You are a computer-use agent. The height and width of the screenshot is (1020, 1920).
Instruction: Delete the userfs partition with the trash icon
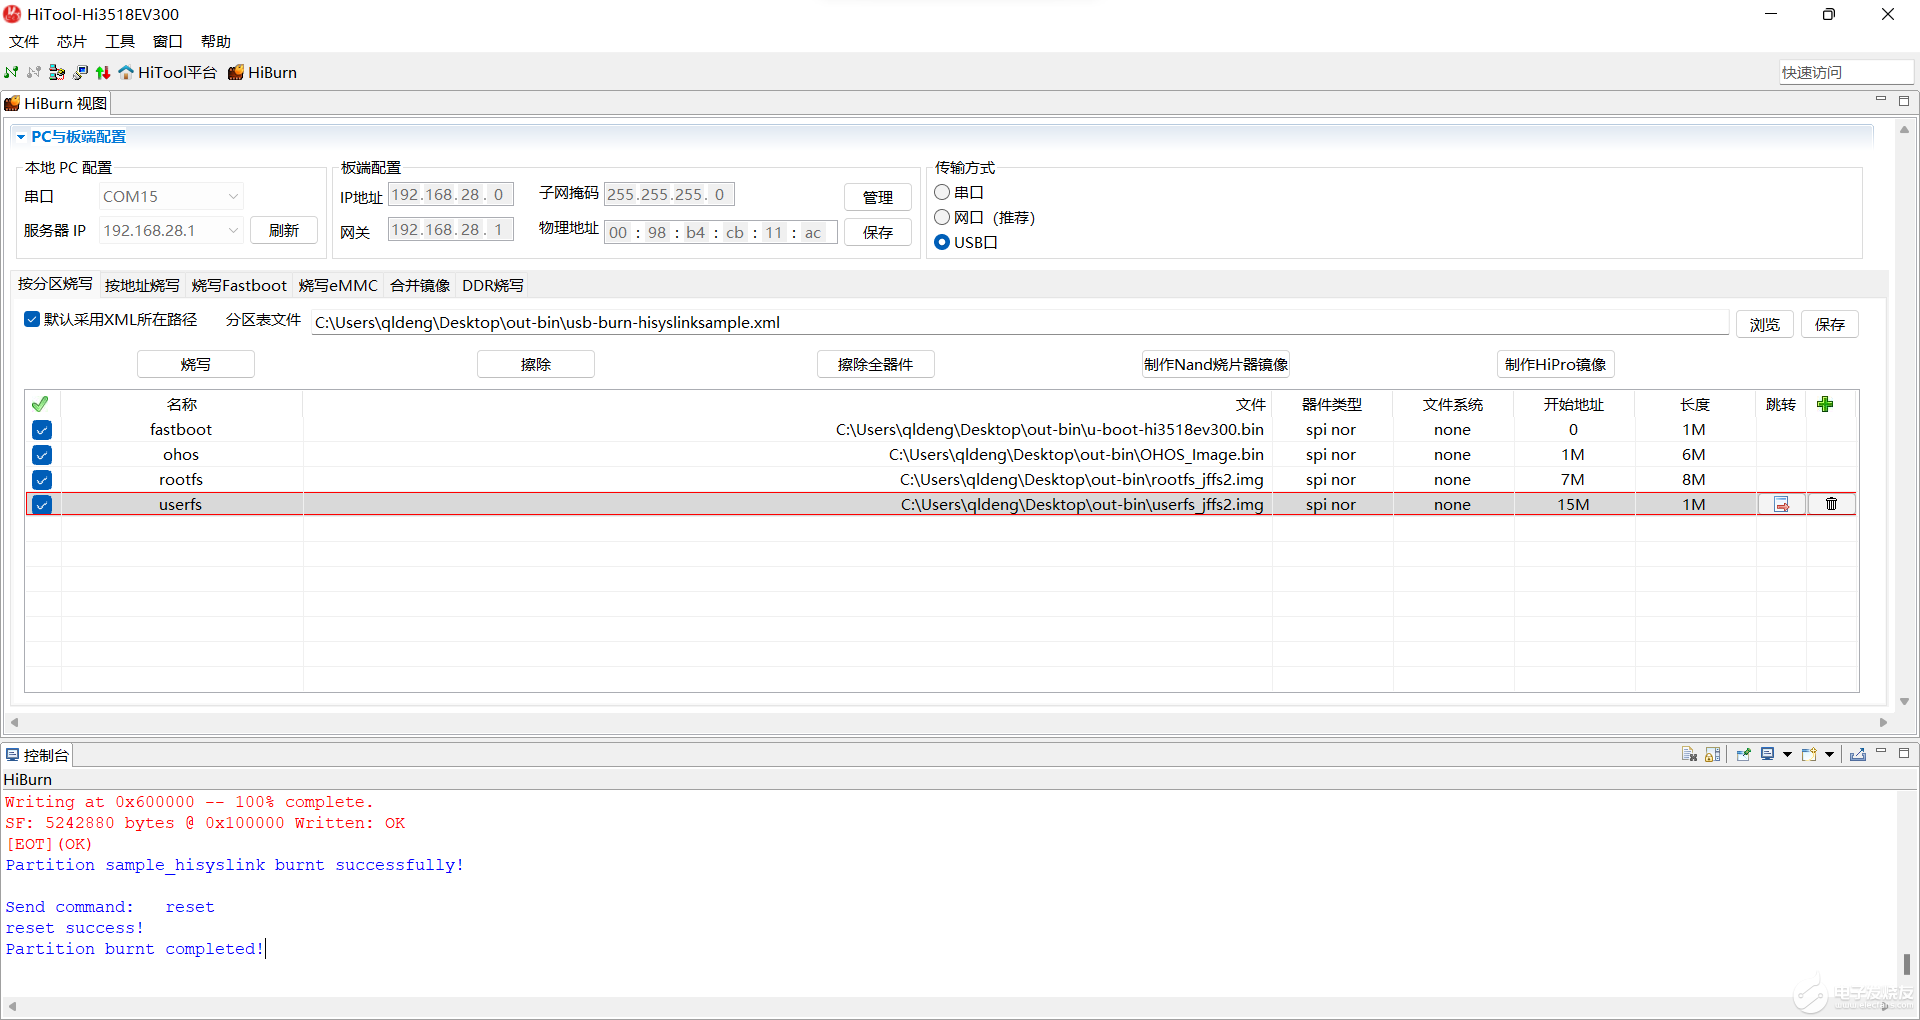tap(1831, 504)
